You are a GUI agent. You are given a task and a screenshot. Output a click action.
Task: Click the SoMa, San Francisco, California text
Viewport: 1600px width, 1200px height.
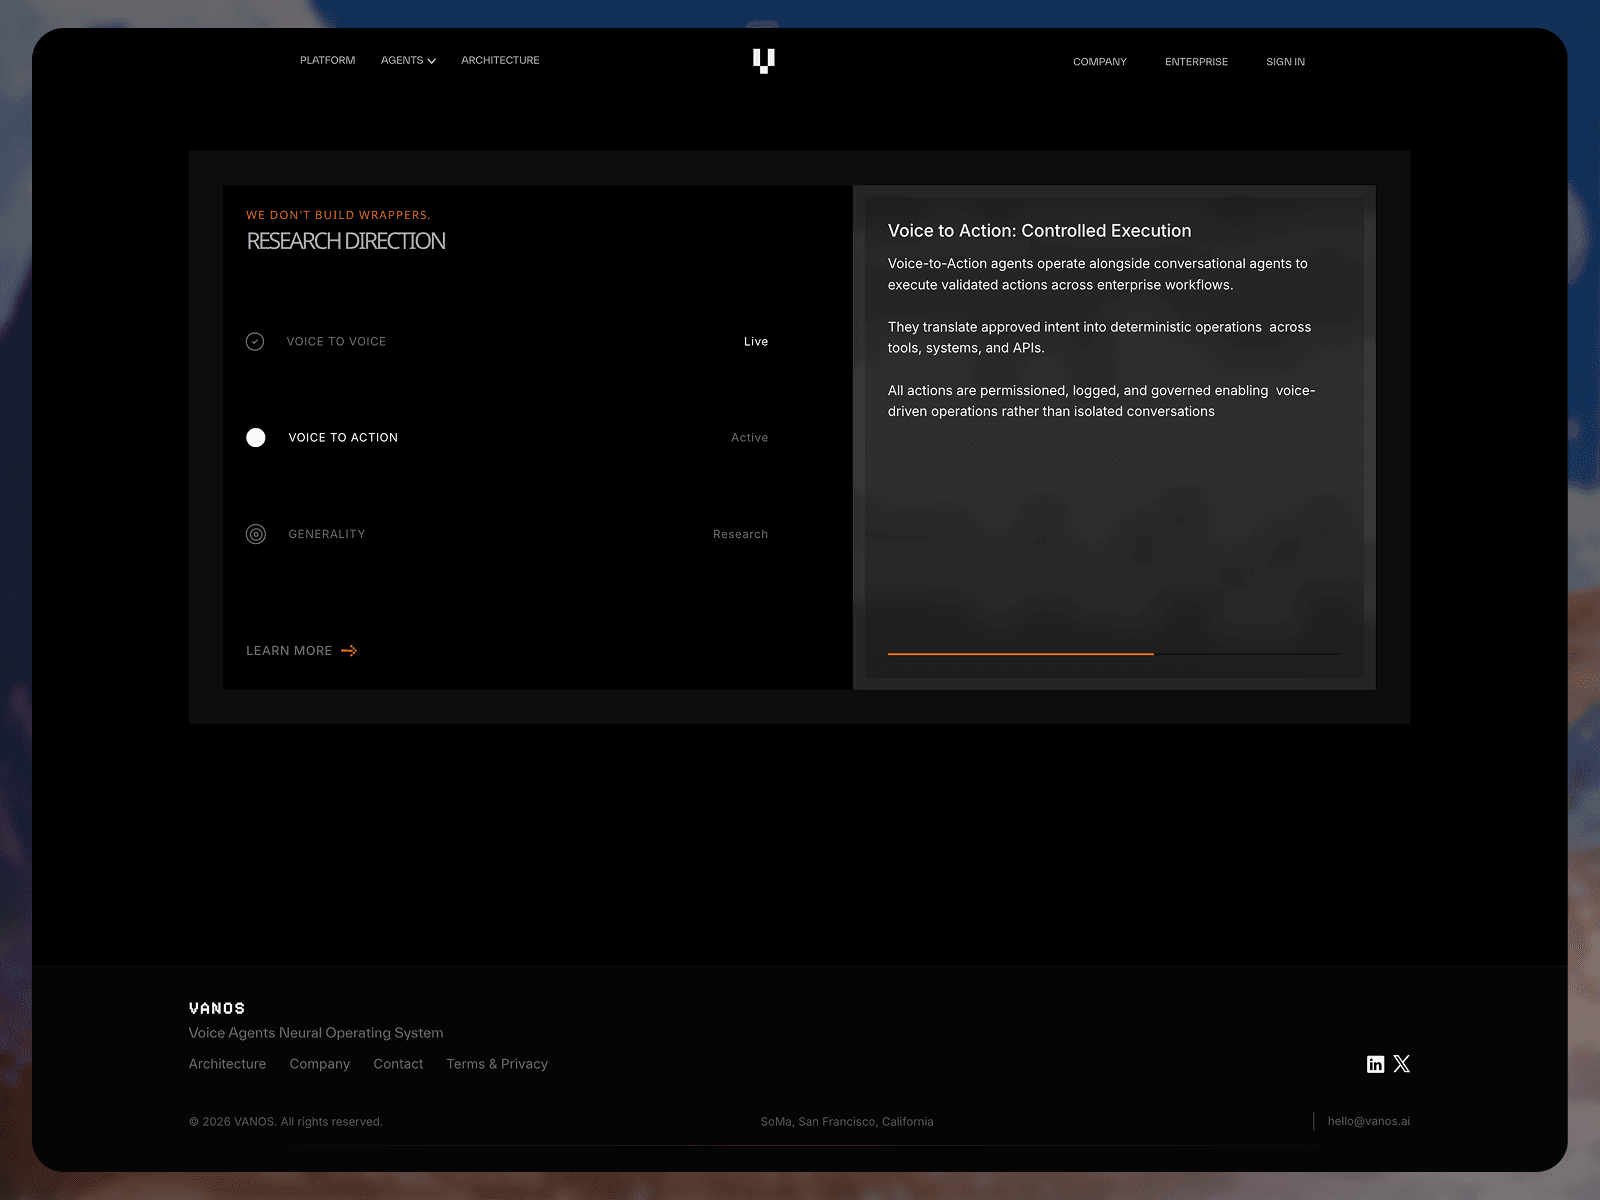pyautogui.click(x=847, y=1121)
